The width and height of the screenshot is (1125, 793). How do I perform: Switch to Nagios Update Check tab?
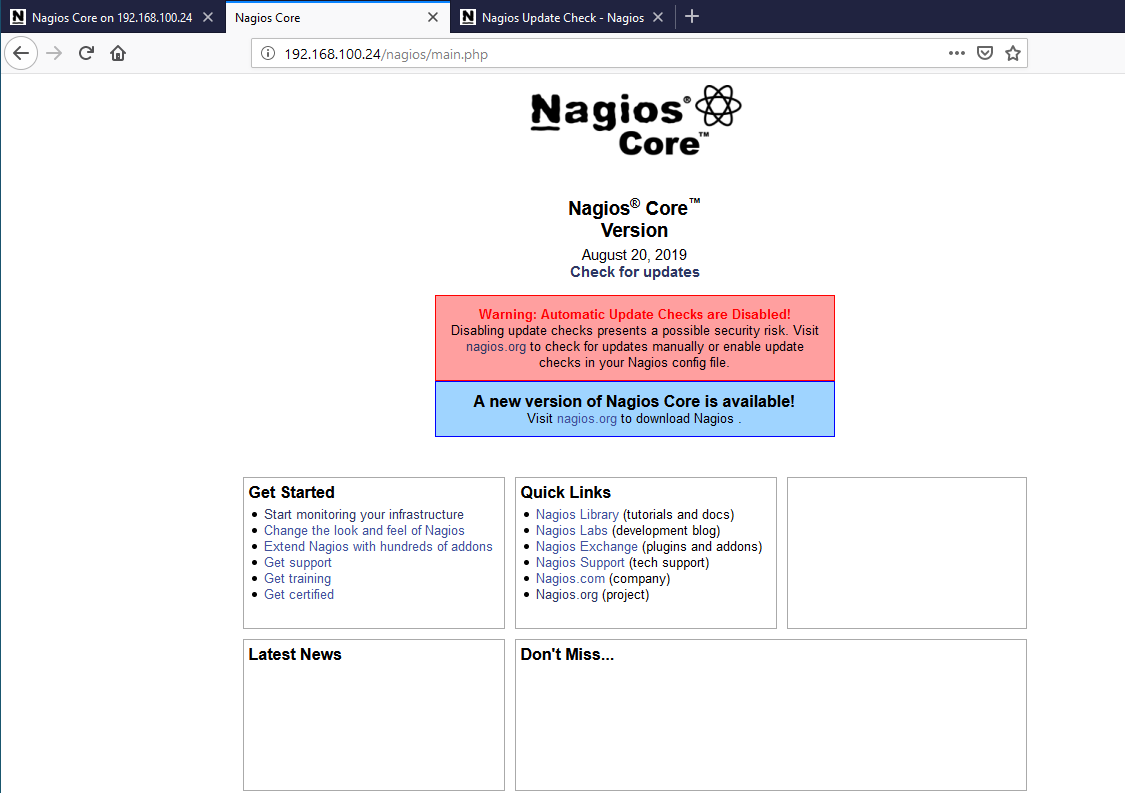(560, 17)
